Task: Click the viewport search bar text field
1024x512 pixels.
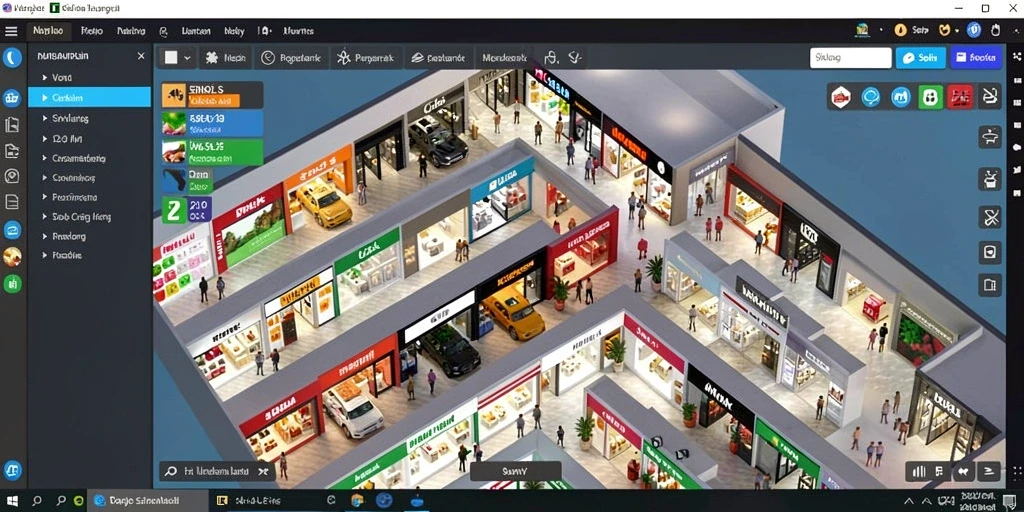Action: (x=216, y=471)
